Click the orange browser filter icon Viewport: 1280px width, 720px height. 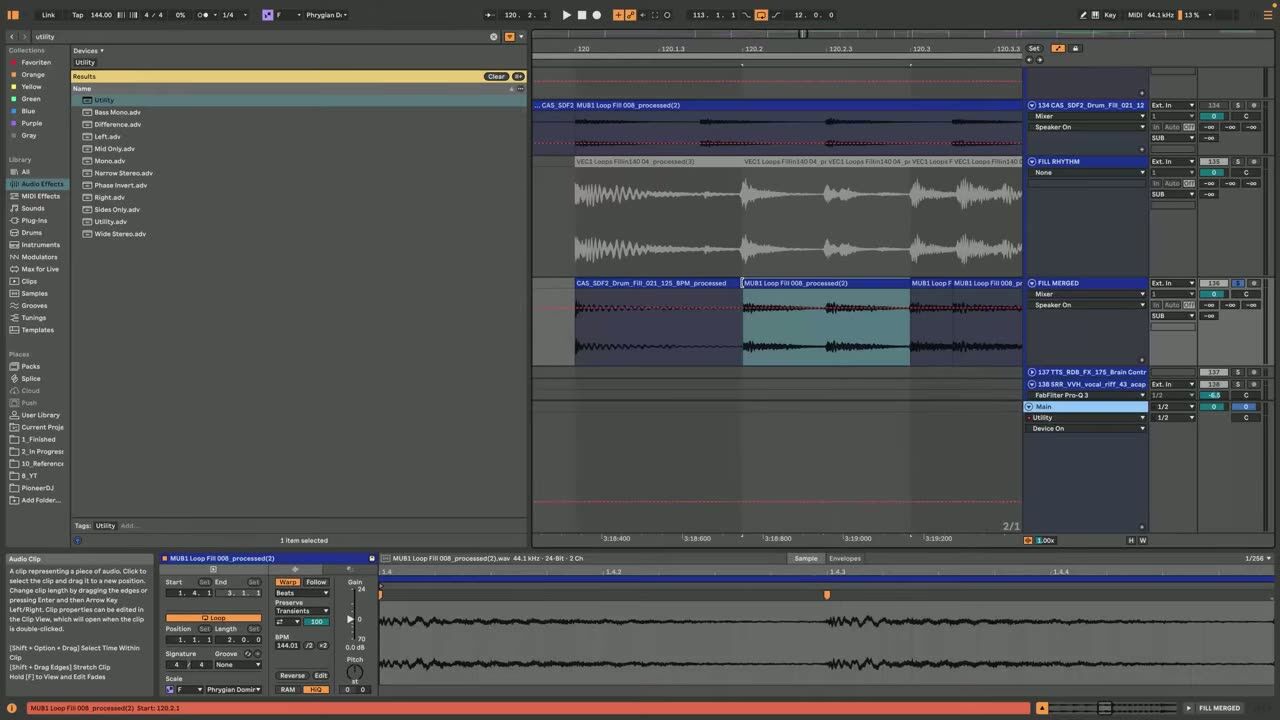pos(509,37)
